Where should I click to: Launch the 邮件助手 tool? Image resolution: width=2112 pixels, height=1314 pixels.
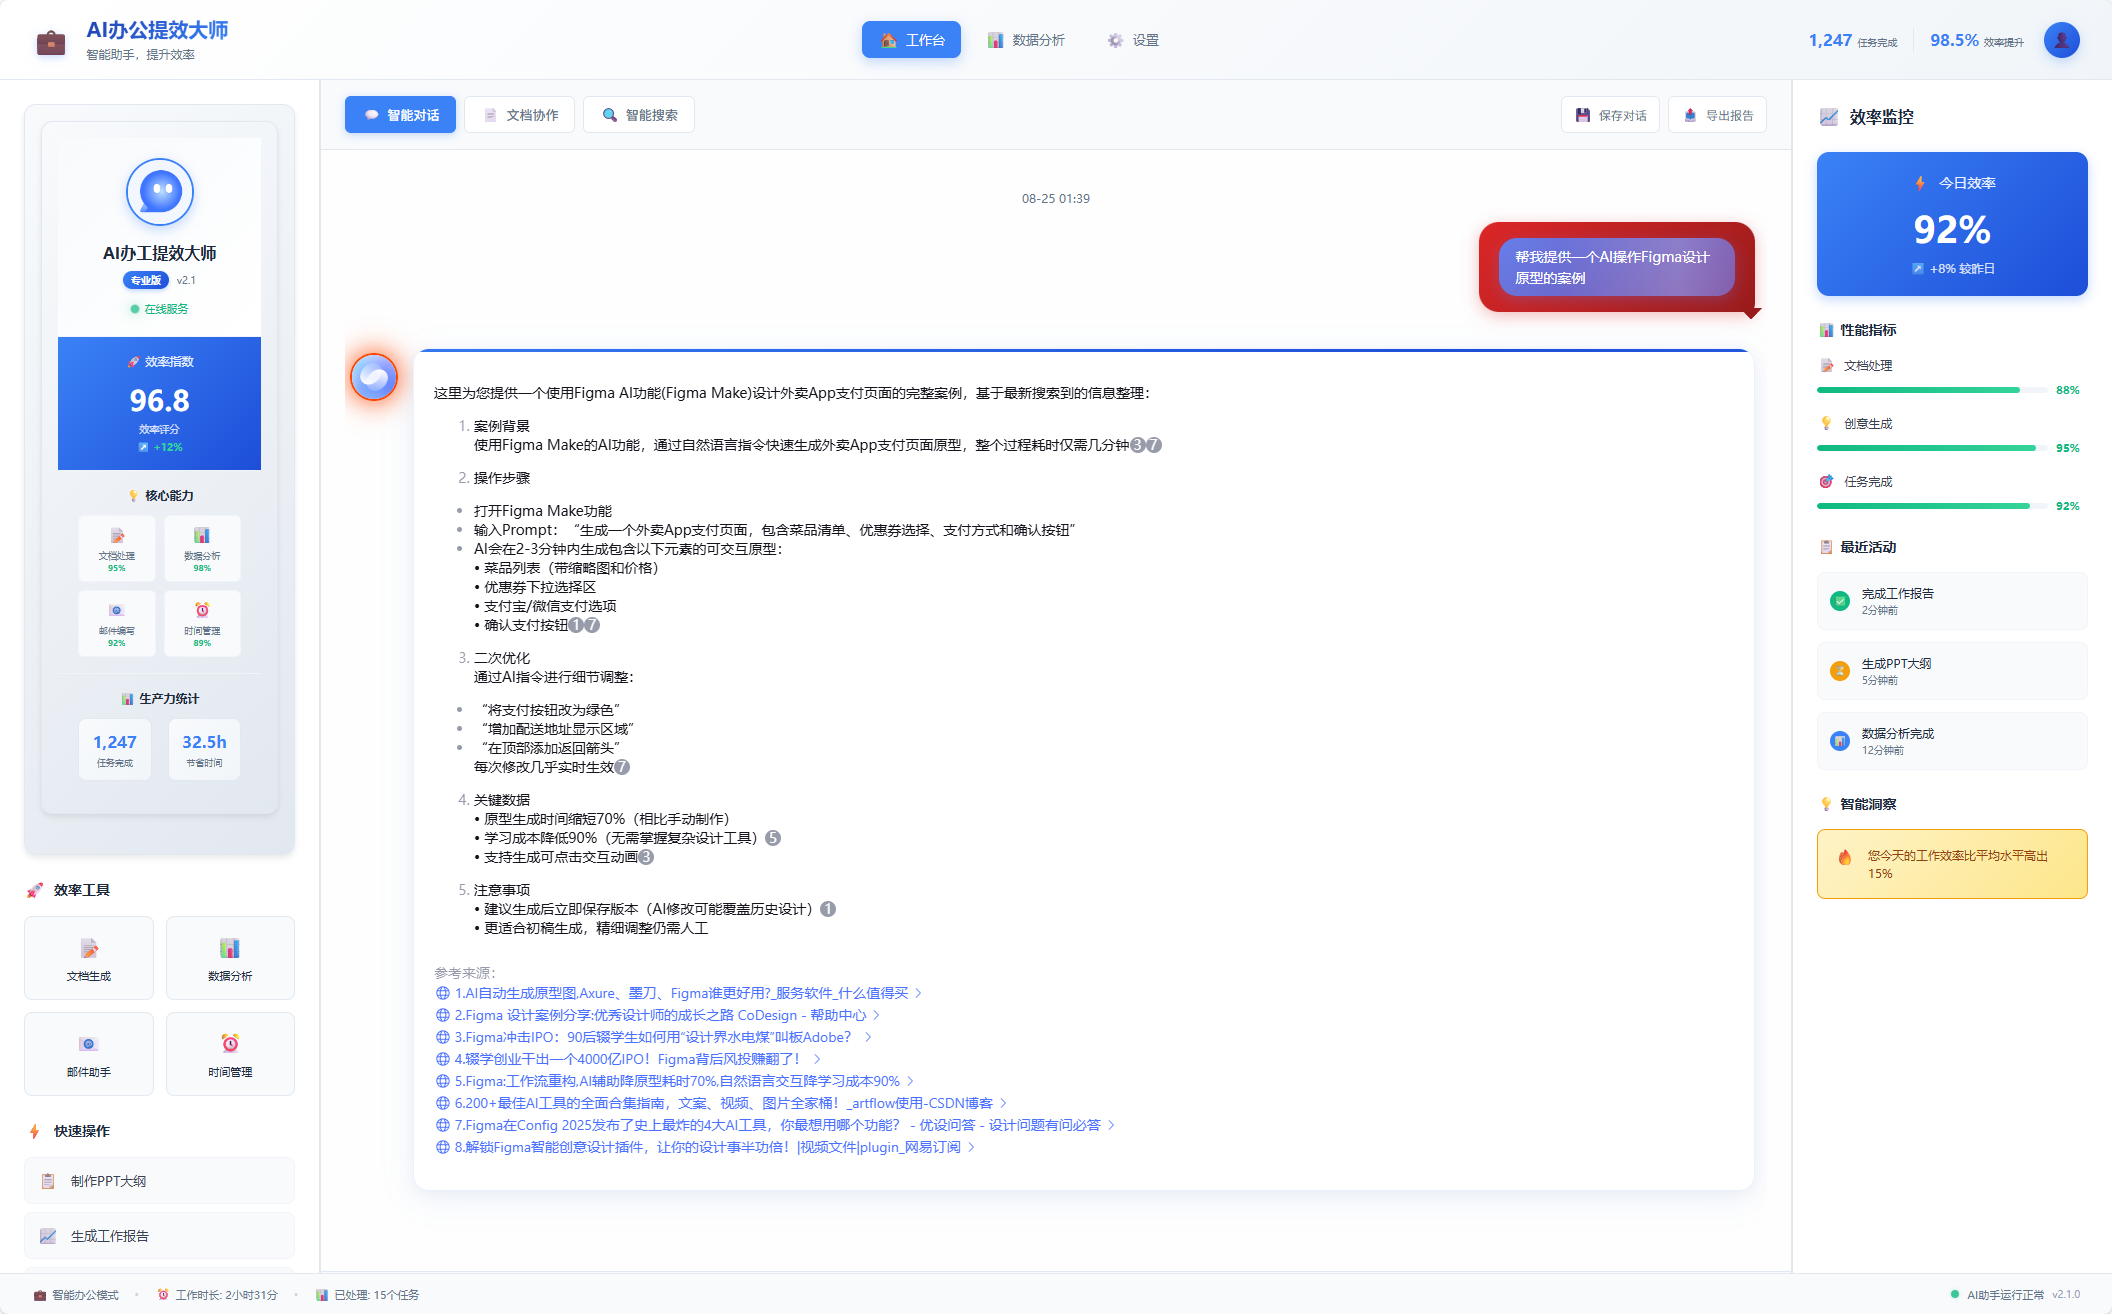click(89, 1054)
